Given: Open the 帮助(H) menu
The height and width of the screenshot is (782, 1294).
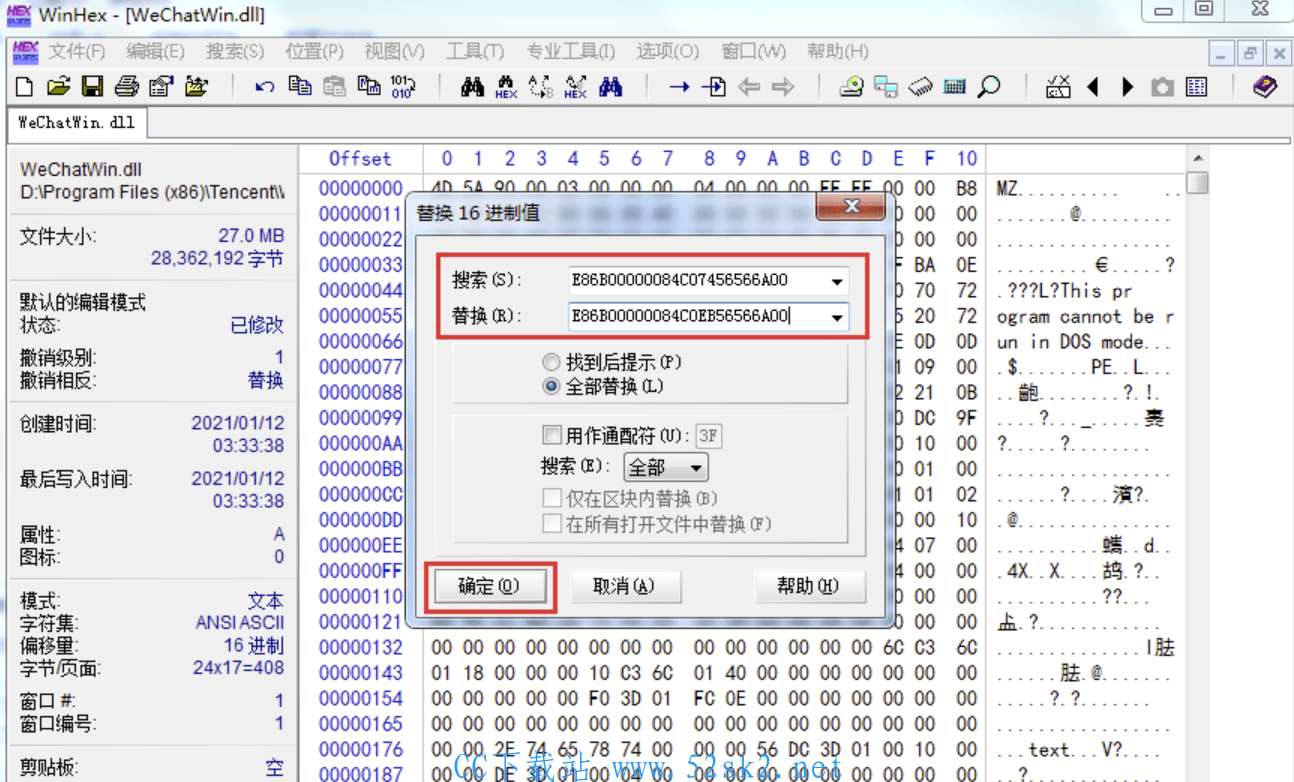Looking at the screenshot, I should [837, 51].
